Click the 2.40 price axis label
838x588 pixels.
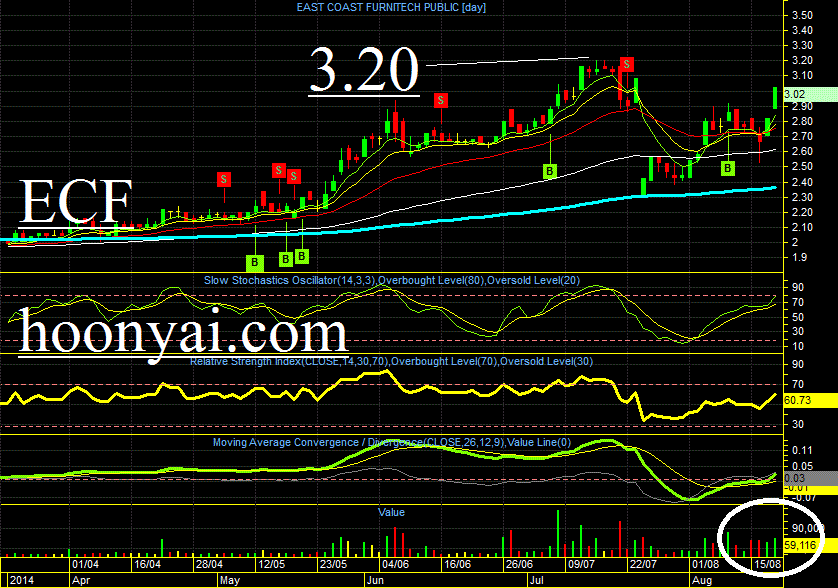point(802,182)
